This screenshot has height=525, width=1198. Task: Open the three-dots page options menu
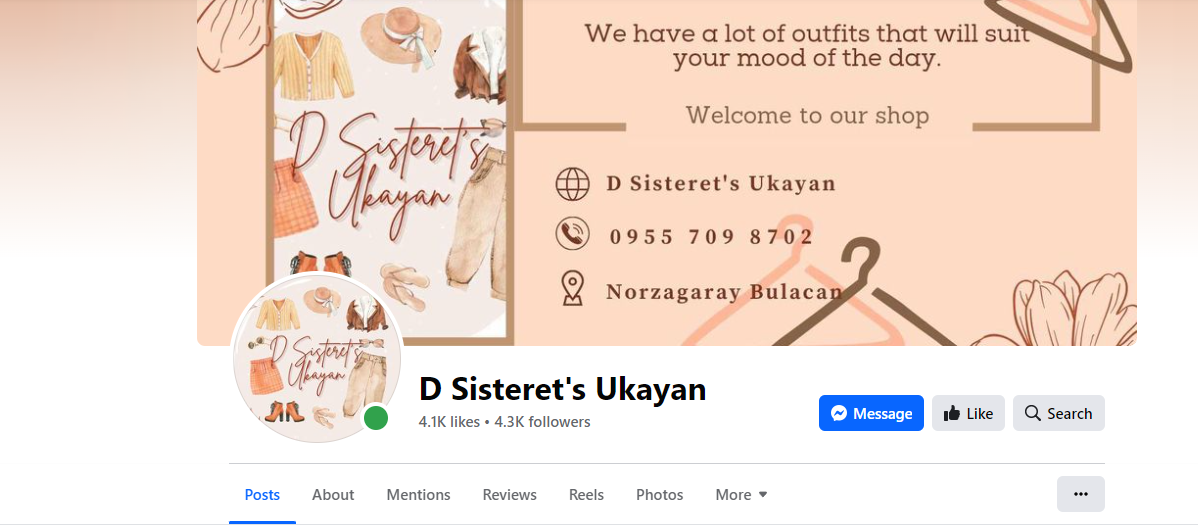(1080, 494)
